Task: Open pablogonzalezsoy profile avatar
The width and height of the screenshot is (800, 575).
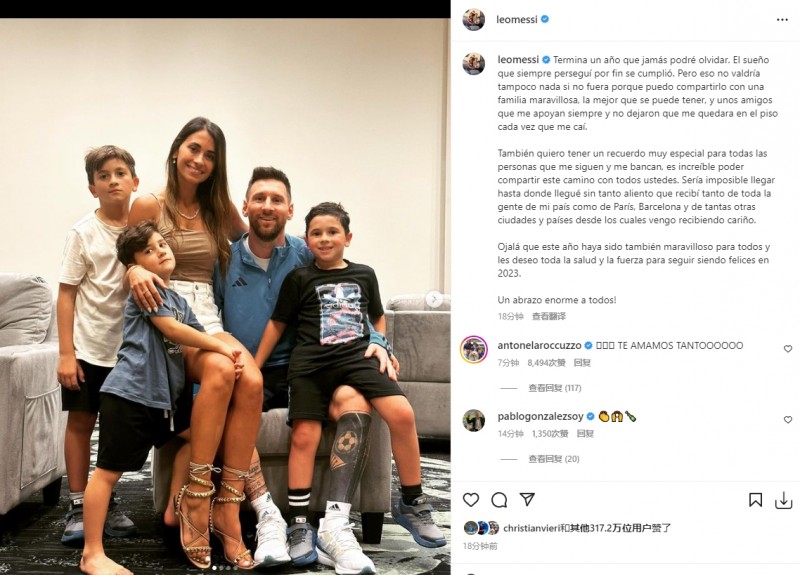Action: pyautogui.click(x=473, y=420)
